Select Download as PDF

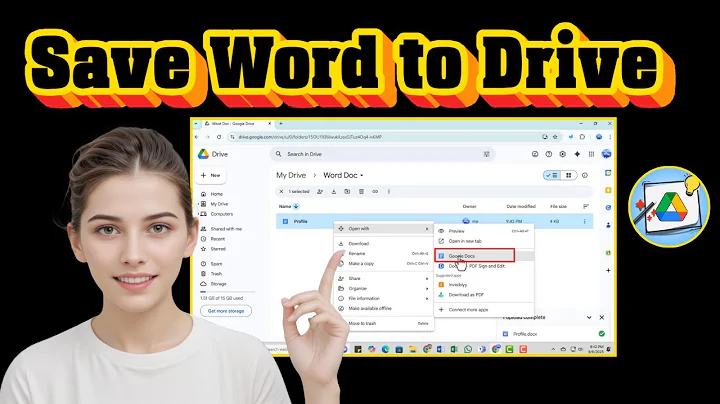coord(484,295)
